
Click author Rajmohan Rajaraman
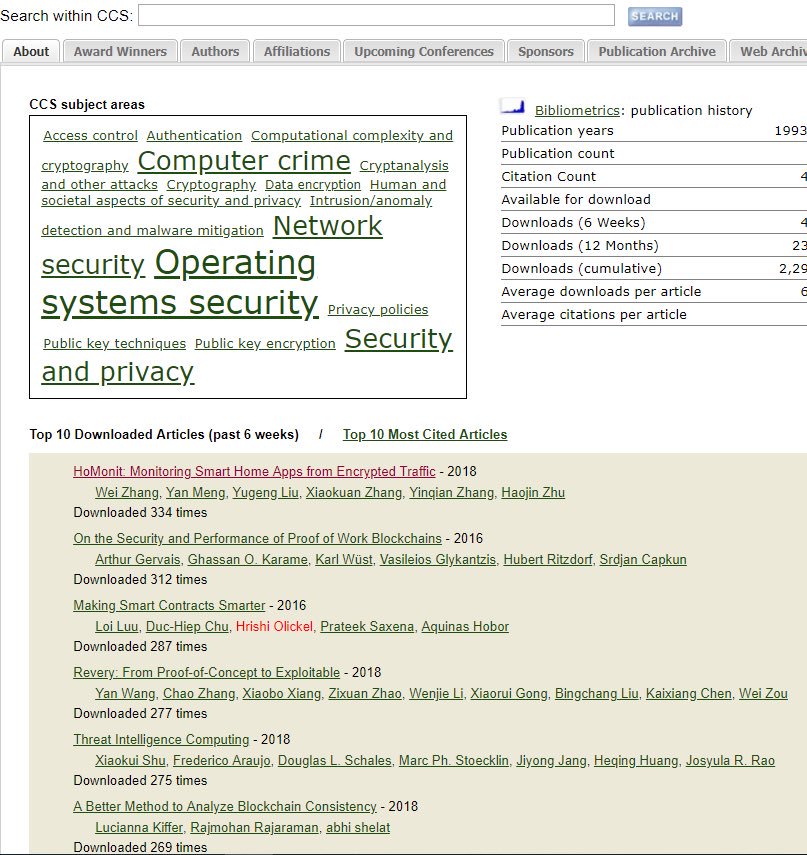[x=254, y=828]
